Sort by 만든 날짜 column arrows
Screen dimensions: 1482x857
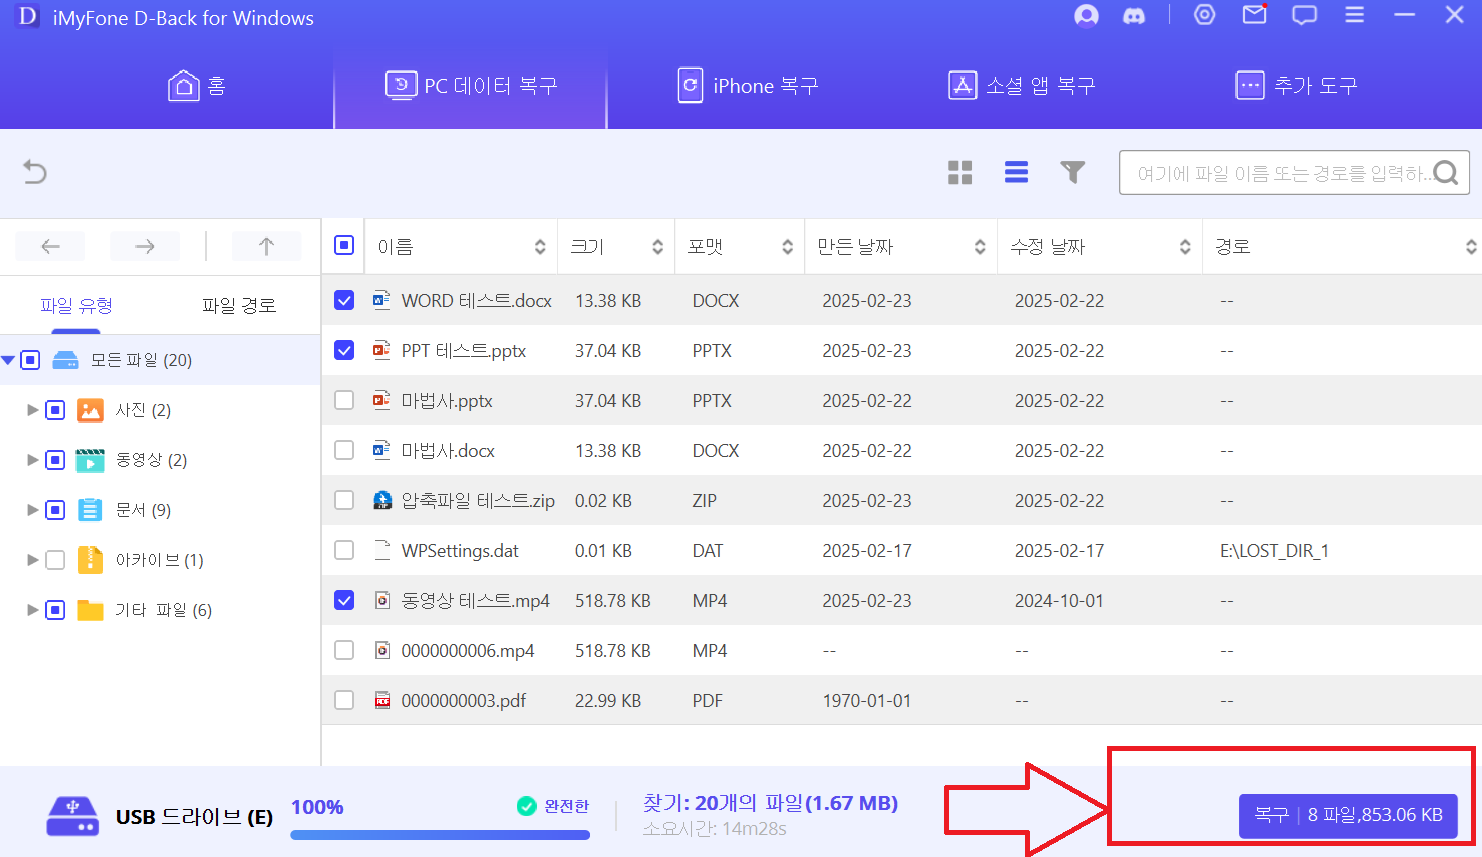(980, 247)
